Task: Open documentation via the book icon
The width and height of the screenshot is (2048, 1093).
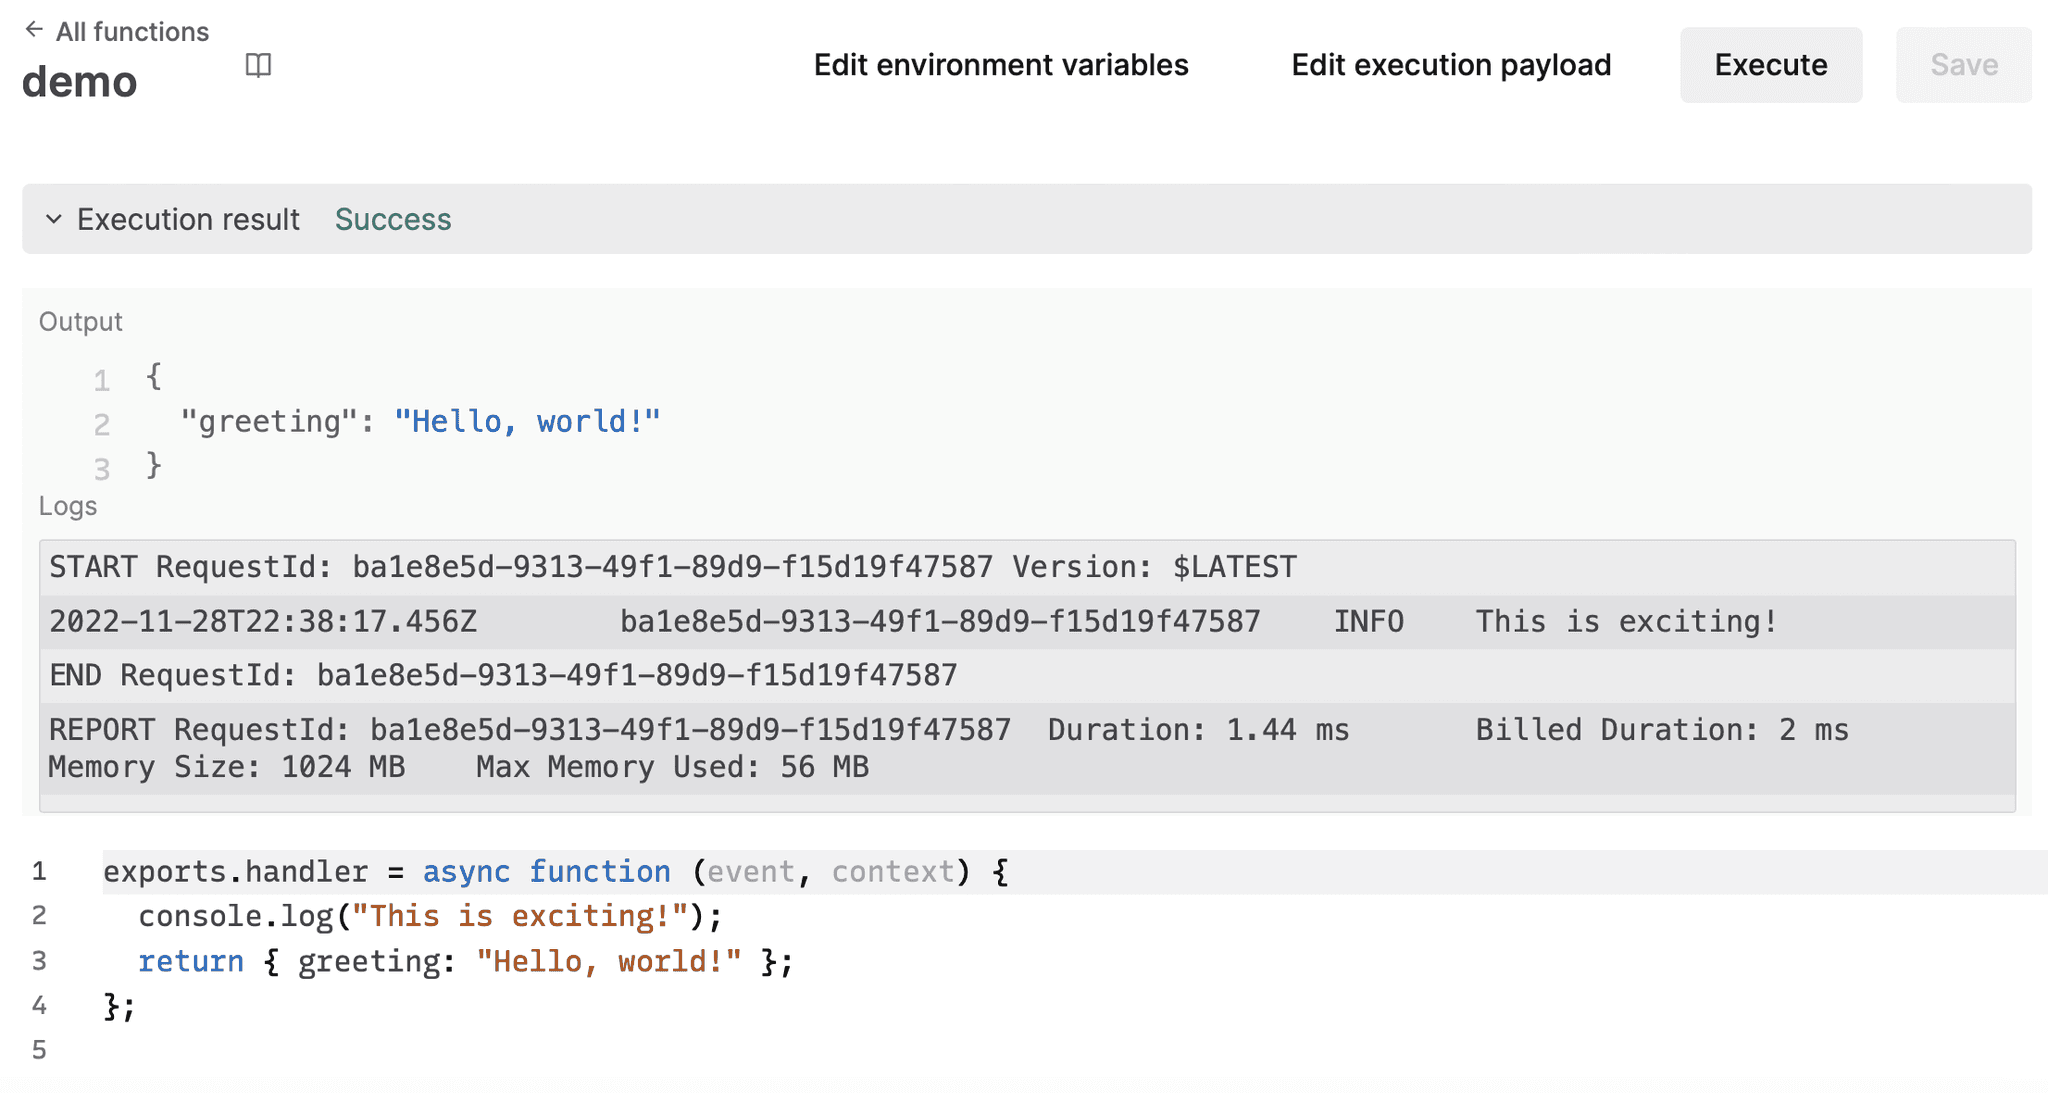Action: pyautogui.click(x=258, y=65)
